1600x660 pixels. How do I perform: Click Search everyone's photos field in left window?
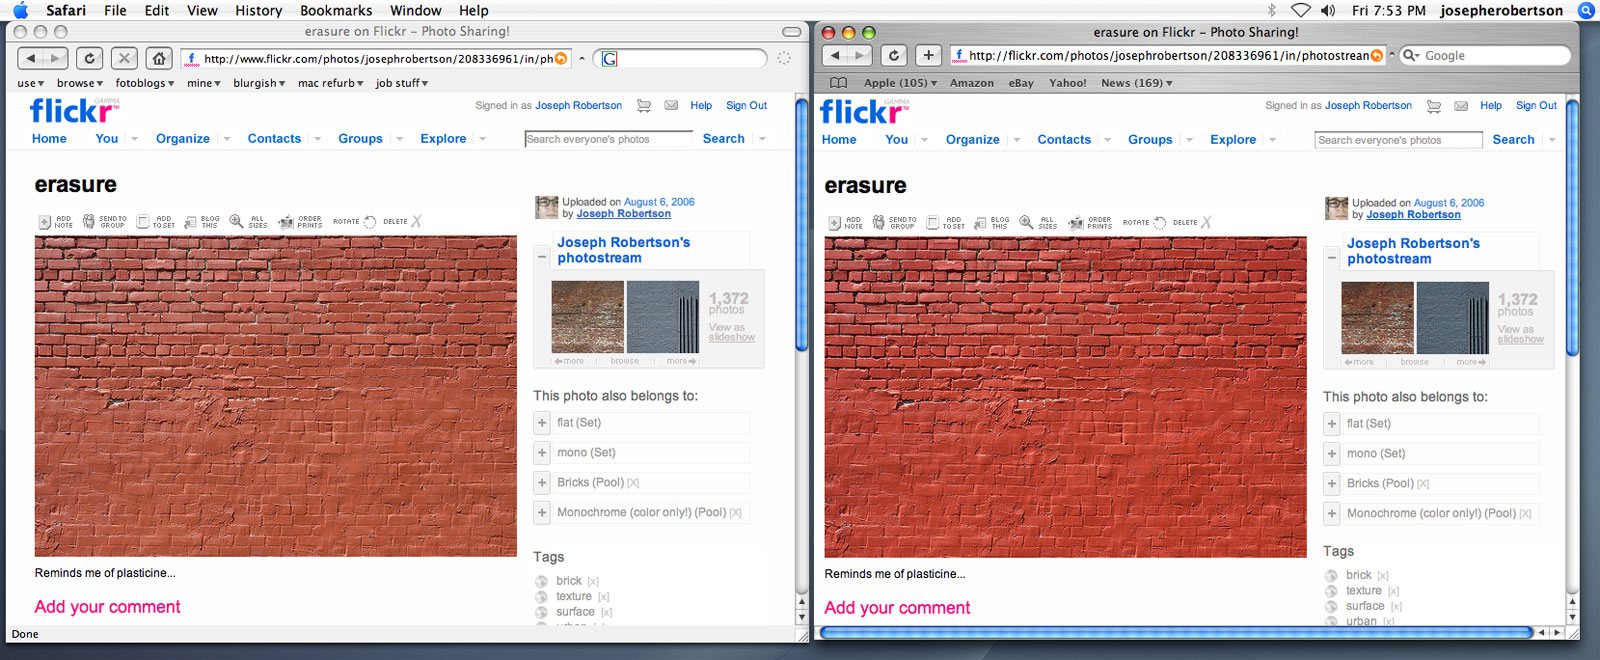pos(608,139)
